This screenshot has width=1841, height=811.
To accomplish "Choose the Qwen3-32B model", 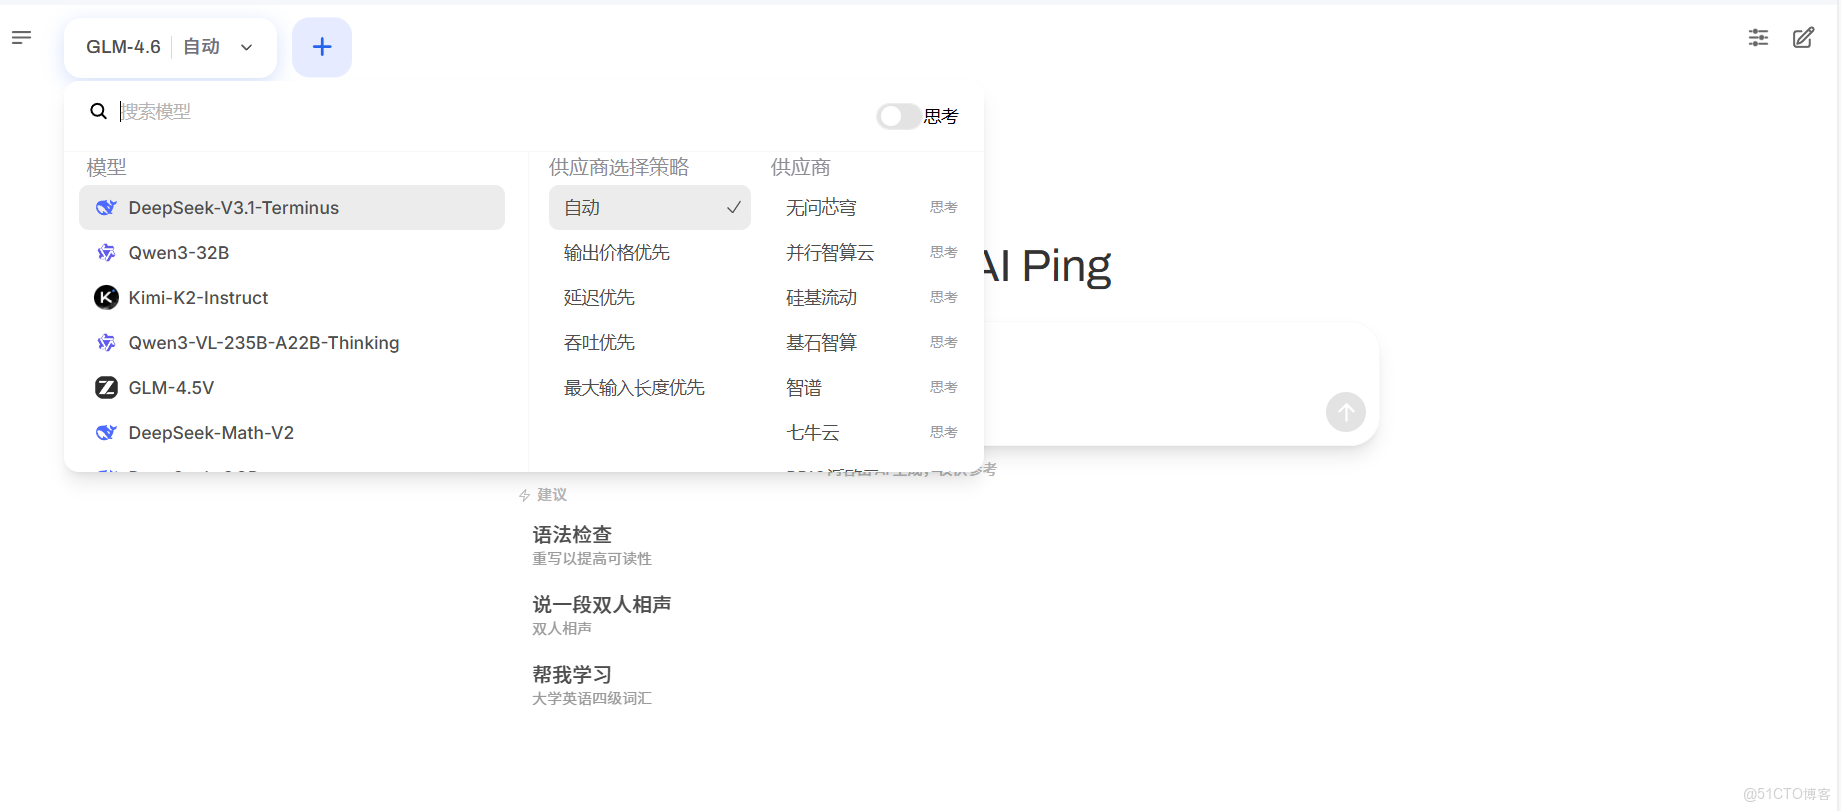I will coord(292,253).
